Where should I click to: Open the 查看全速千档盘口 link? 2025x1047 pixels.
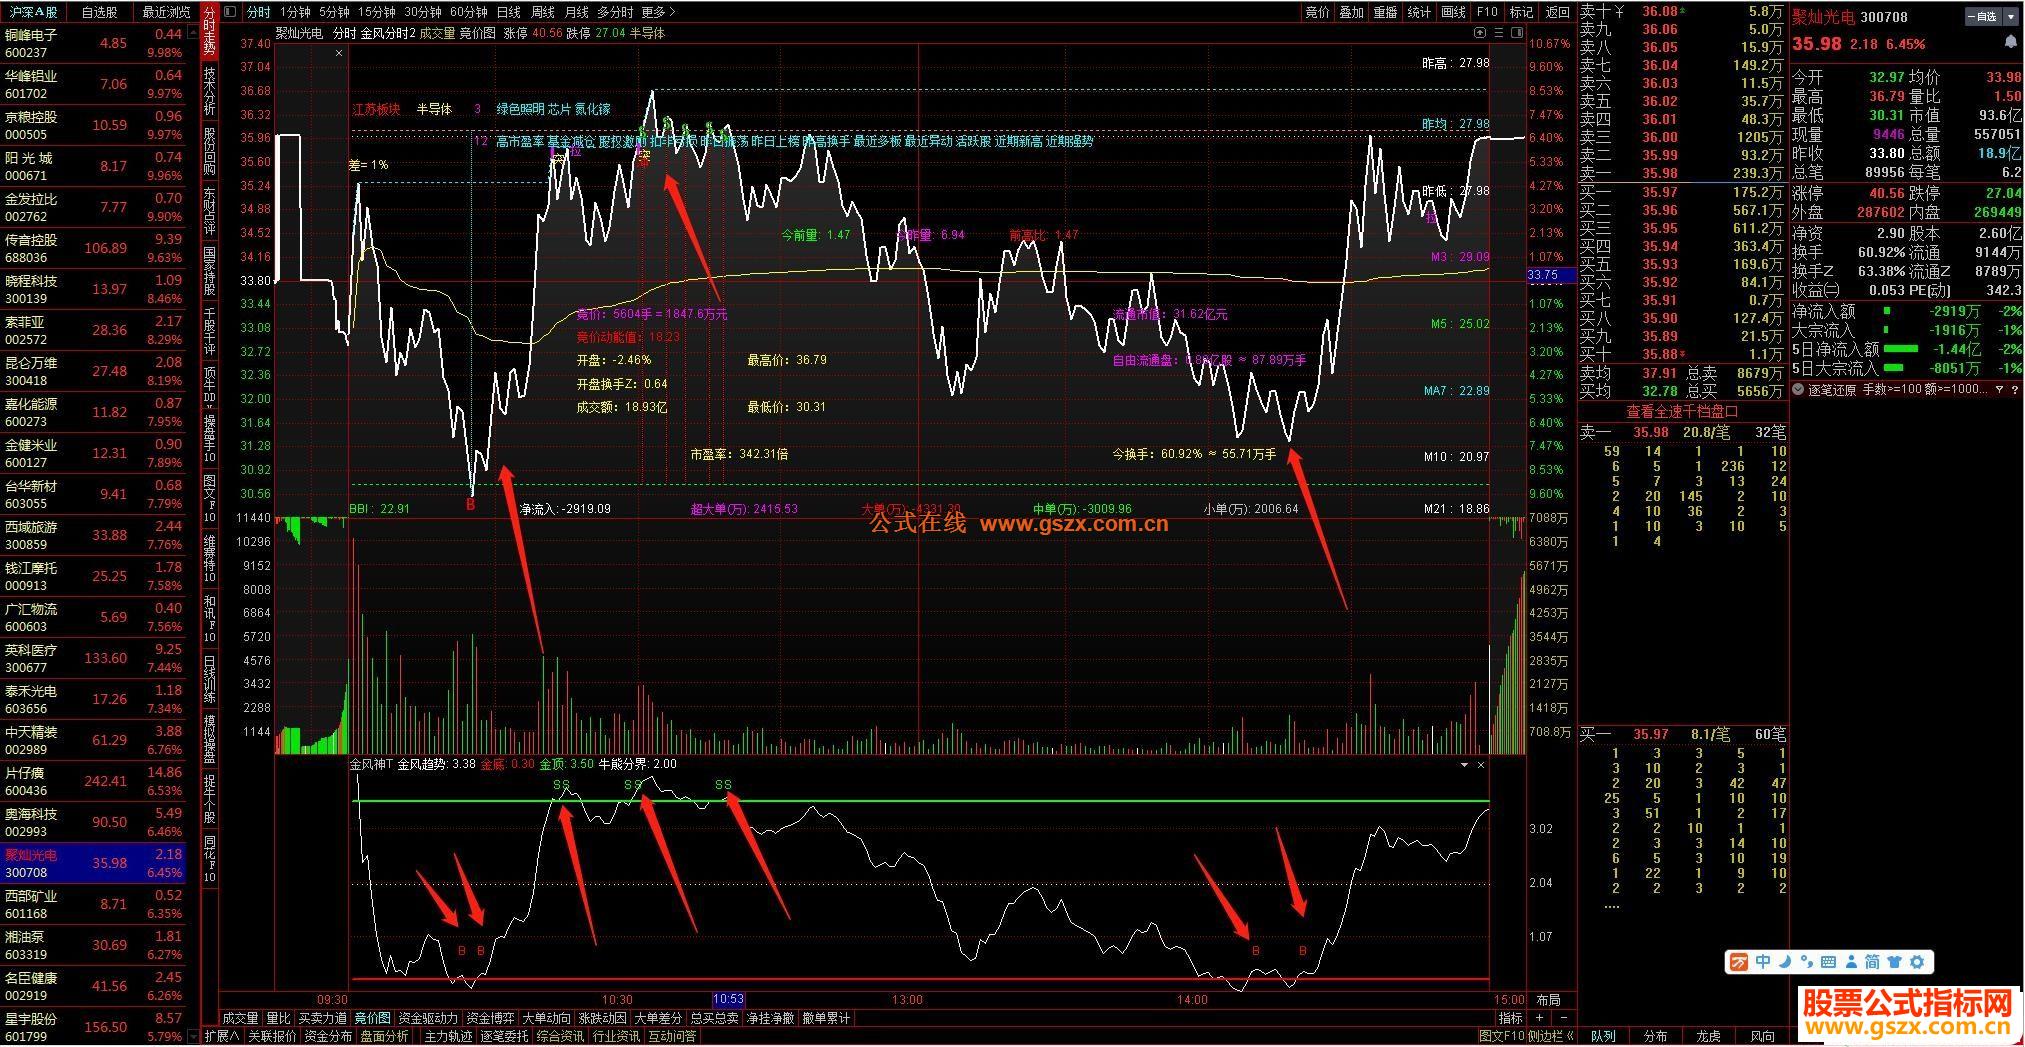coord(1682,411)
